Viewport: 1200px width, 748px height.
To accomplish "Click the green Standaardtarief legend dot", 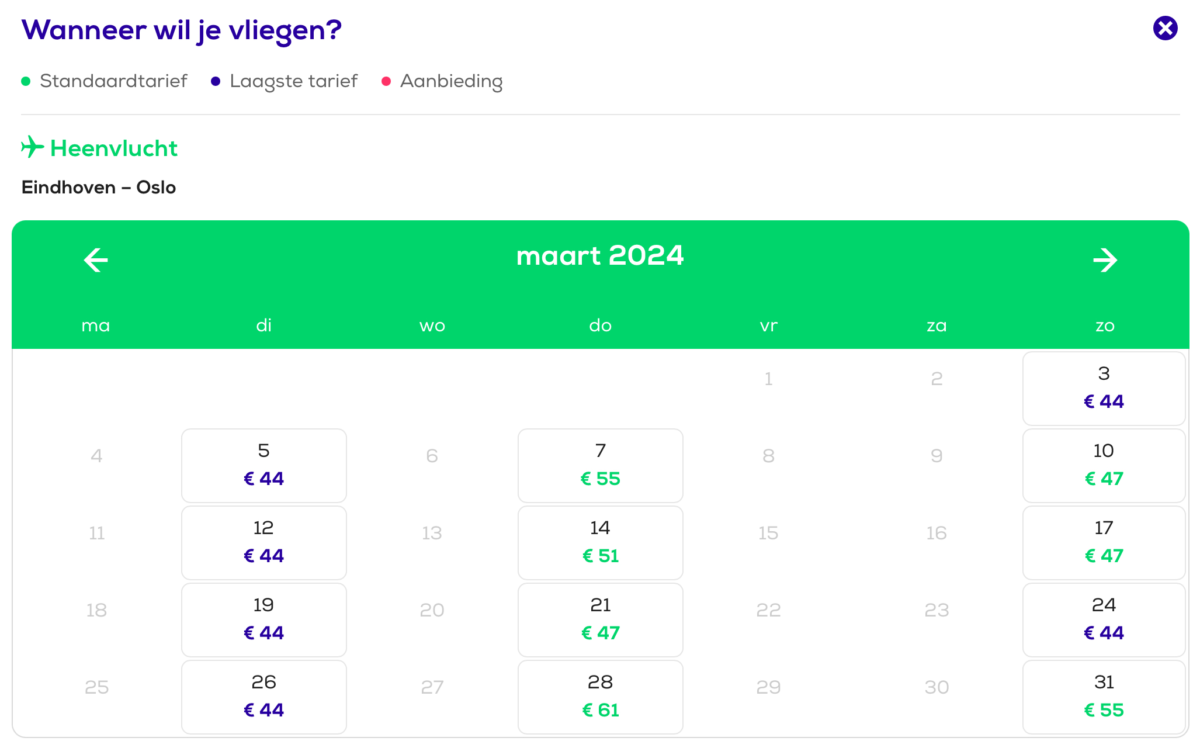I will (26, 81).
